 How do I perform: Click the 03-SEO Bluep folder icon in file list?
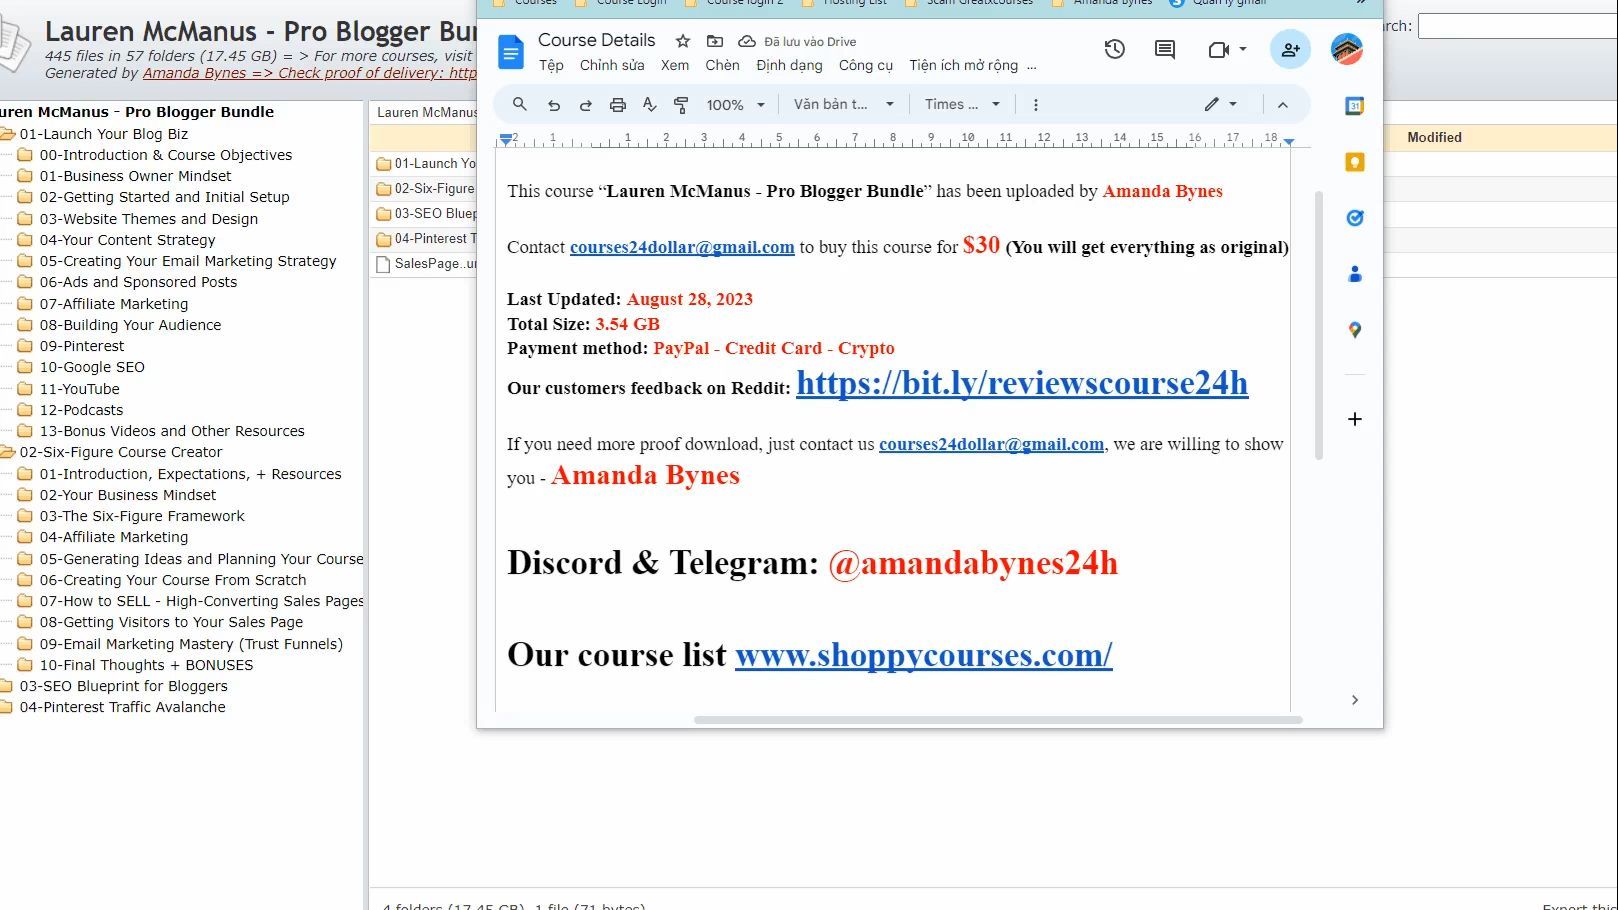click(383, 214)
